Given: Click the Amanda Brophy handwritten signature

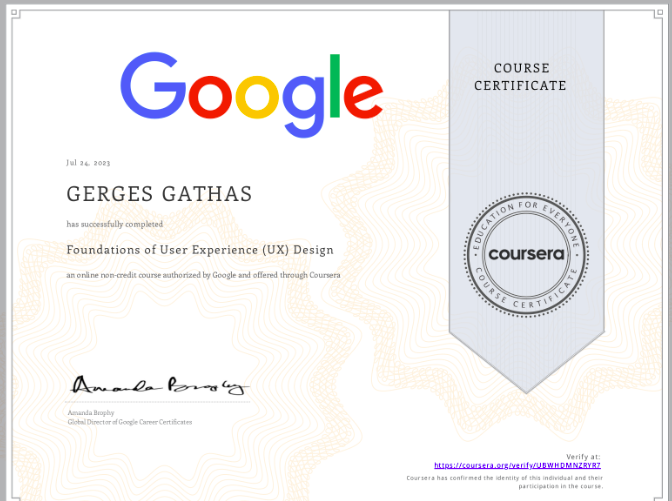Looking at the screenshot, I should [x=159, y=385].
